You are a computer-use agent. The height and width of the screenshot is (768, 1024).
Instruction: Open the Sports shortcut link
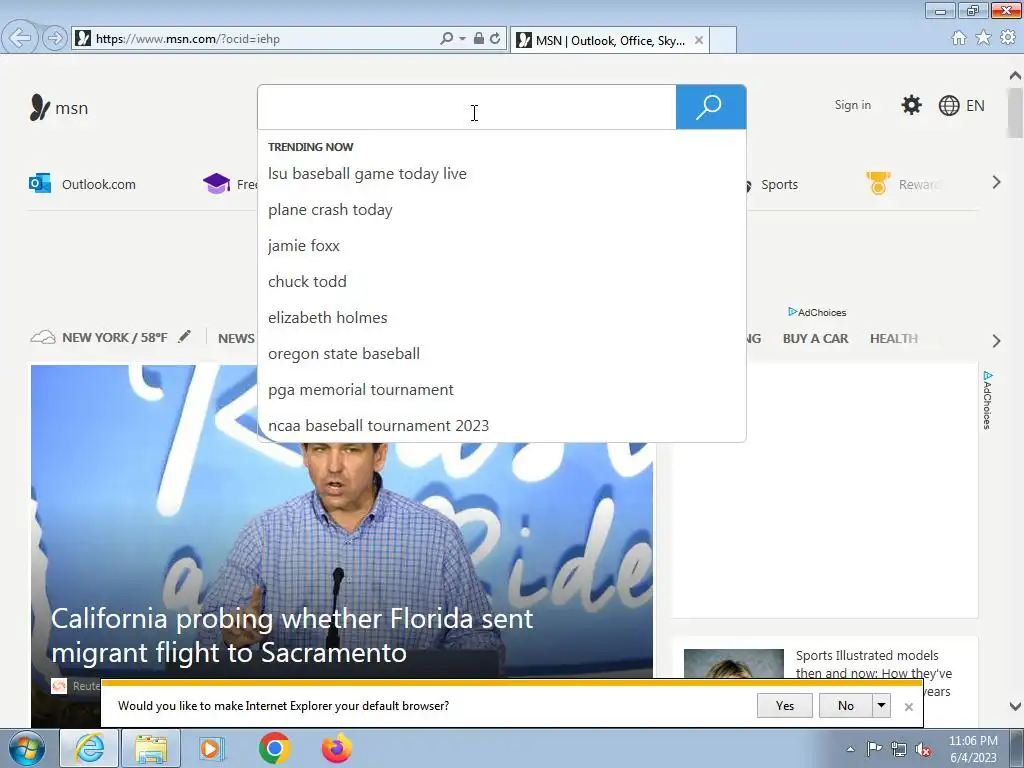point(779,185)
